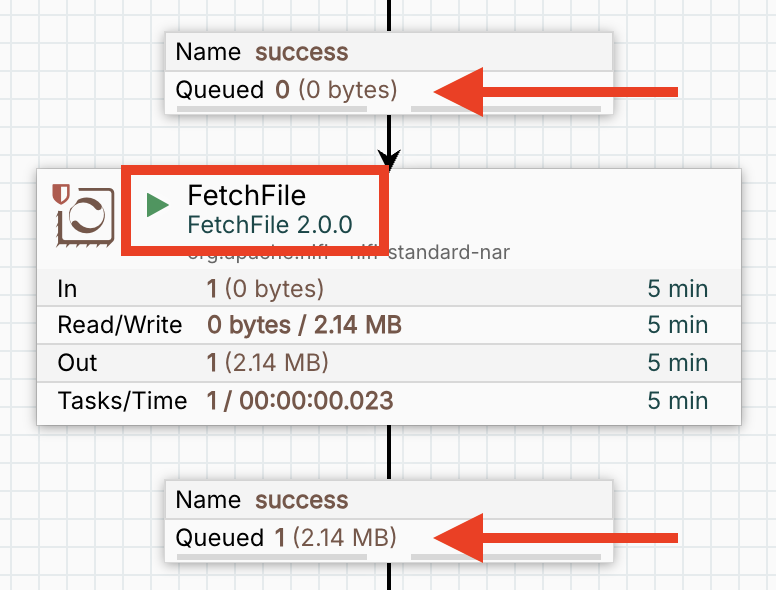Viewport: 776px width, 590px height.
Task: Click lower Queued 1 (2.14 MB) count
Action: click(336, 538)
